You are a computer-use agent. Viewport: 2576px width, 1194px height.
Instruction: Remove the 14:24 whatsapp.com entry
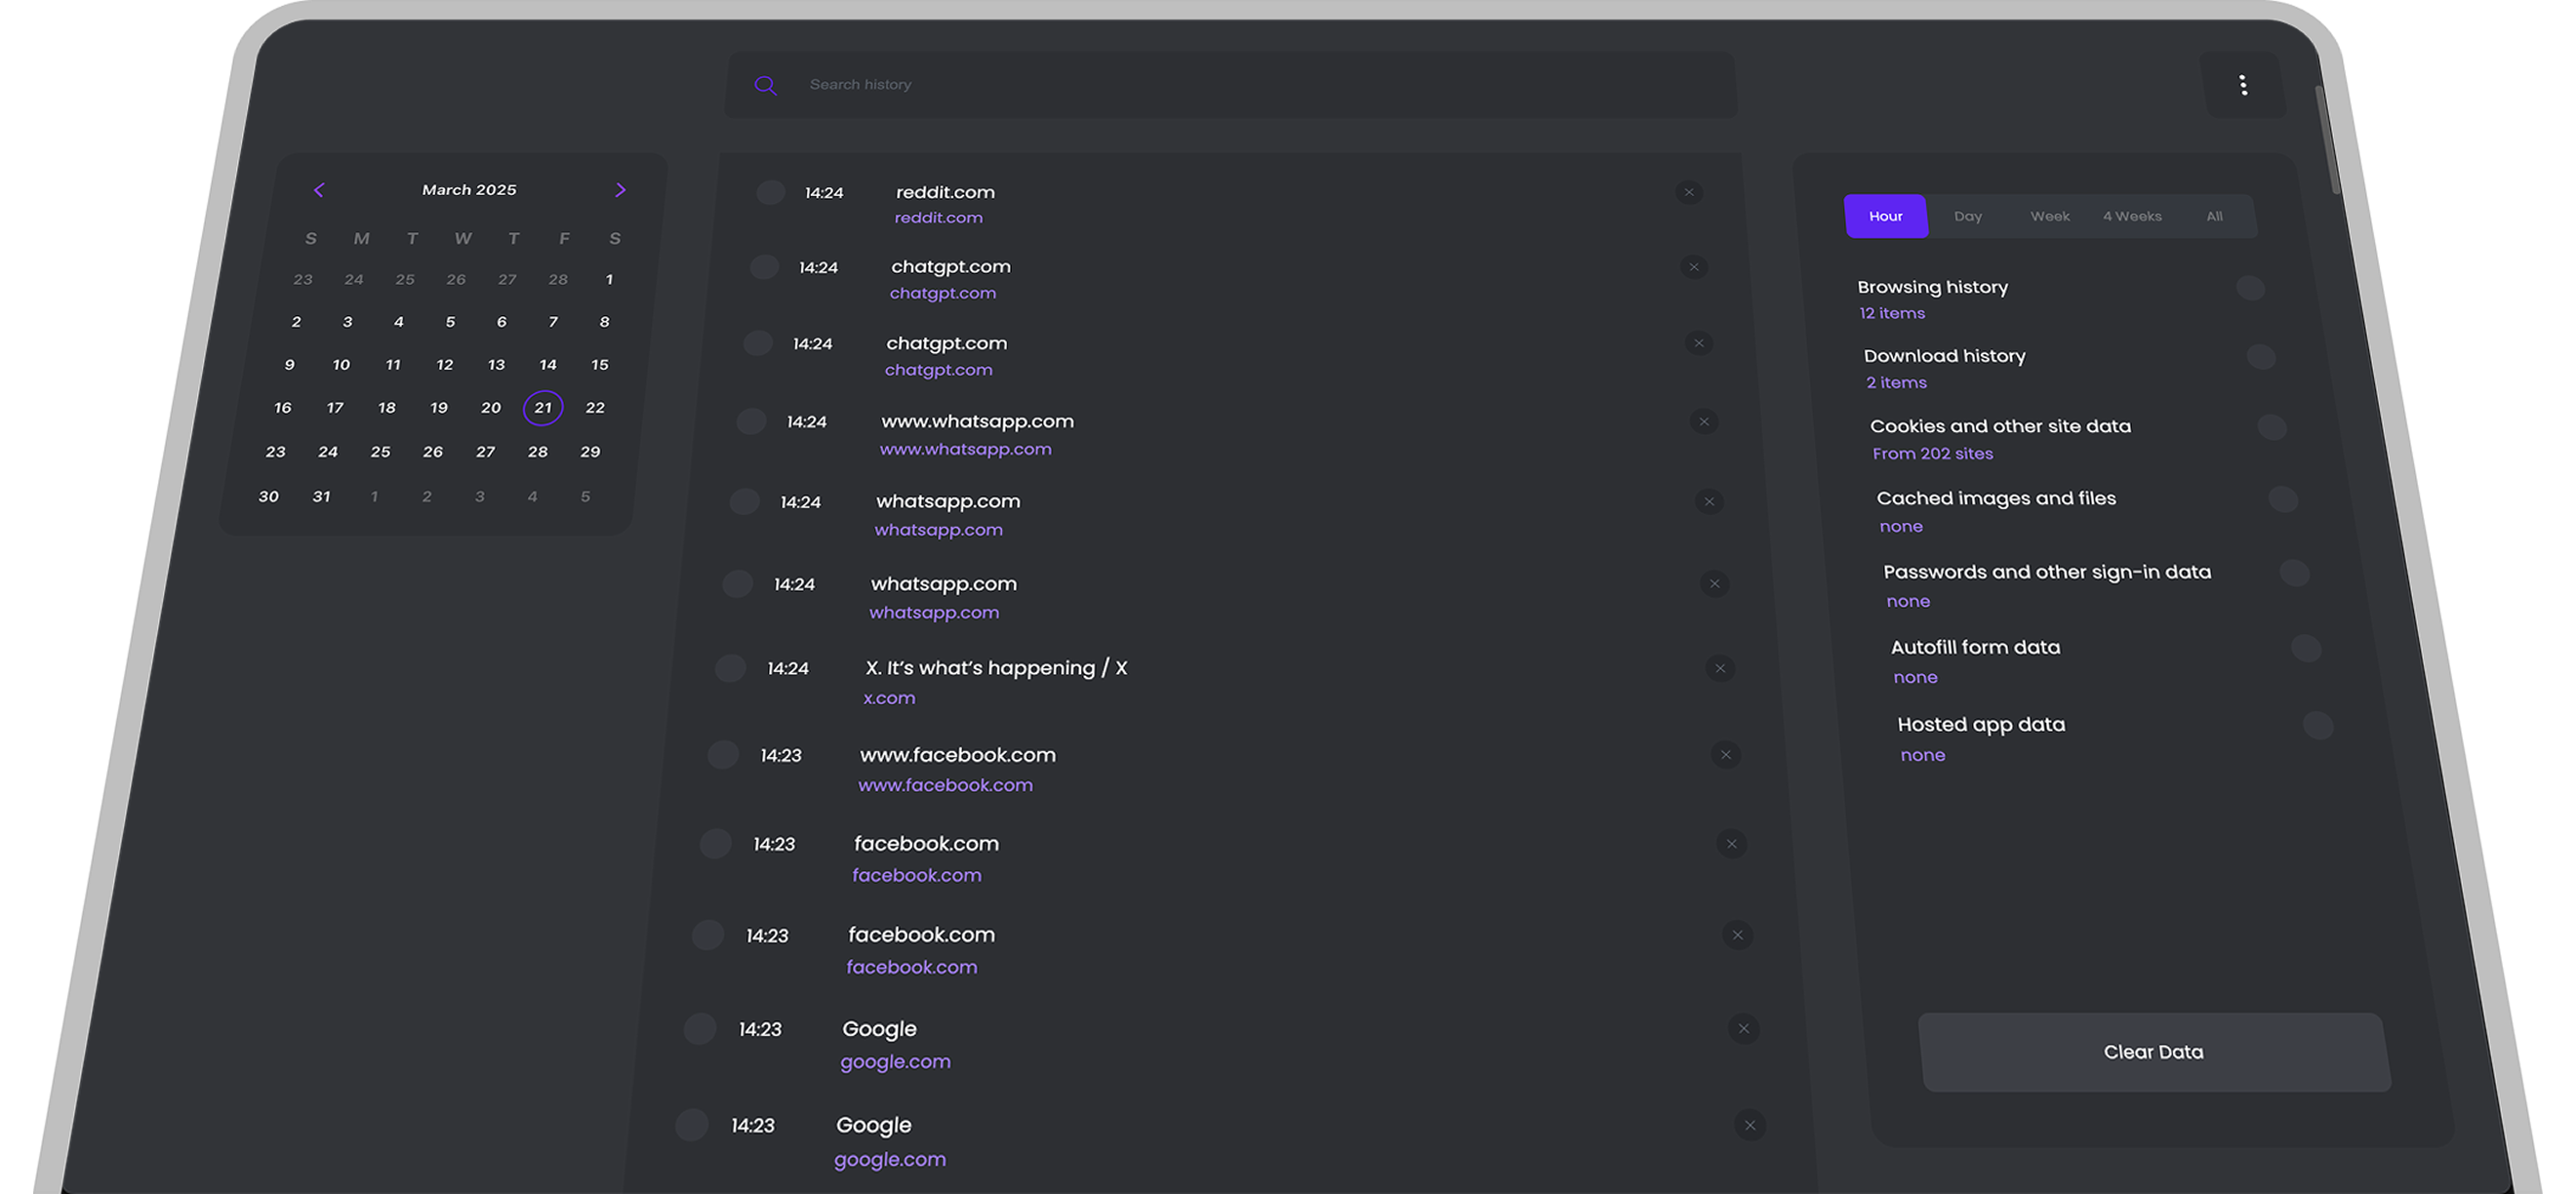point(1709,501)
